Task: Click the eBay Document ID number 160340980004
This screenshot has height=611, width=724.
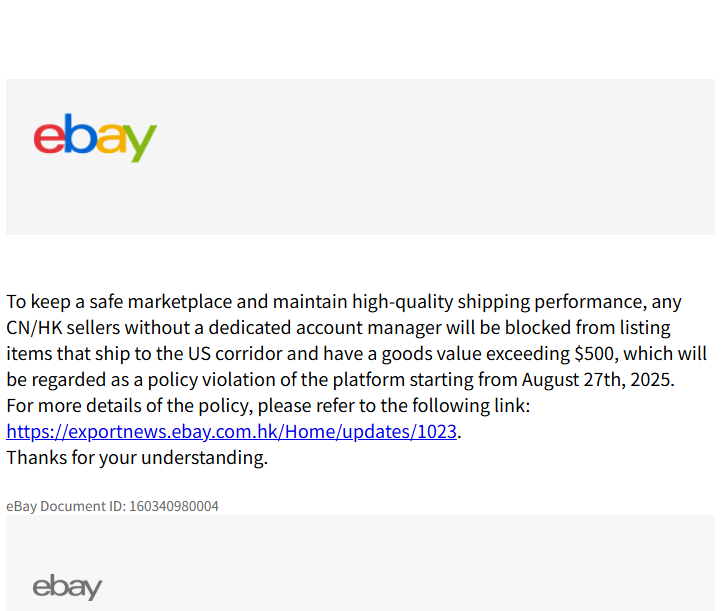Action: (173, 506)
